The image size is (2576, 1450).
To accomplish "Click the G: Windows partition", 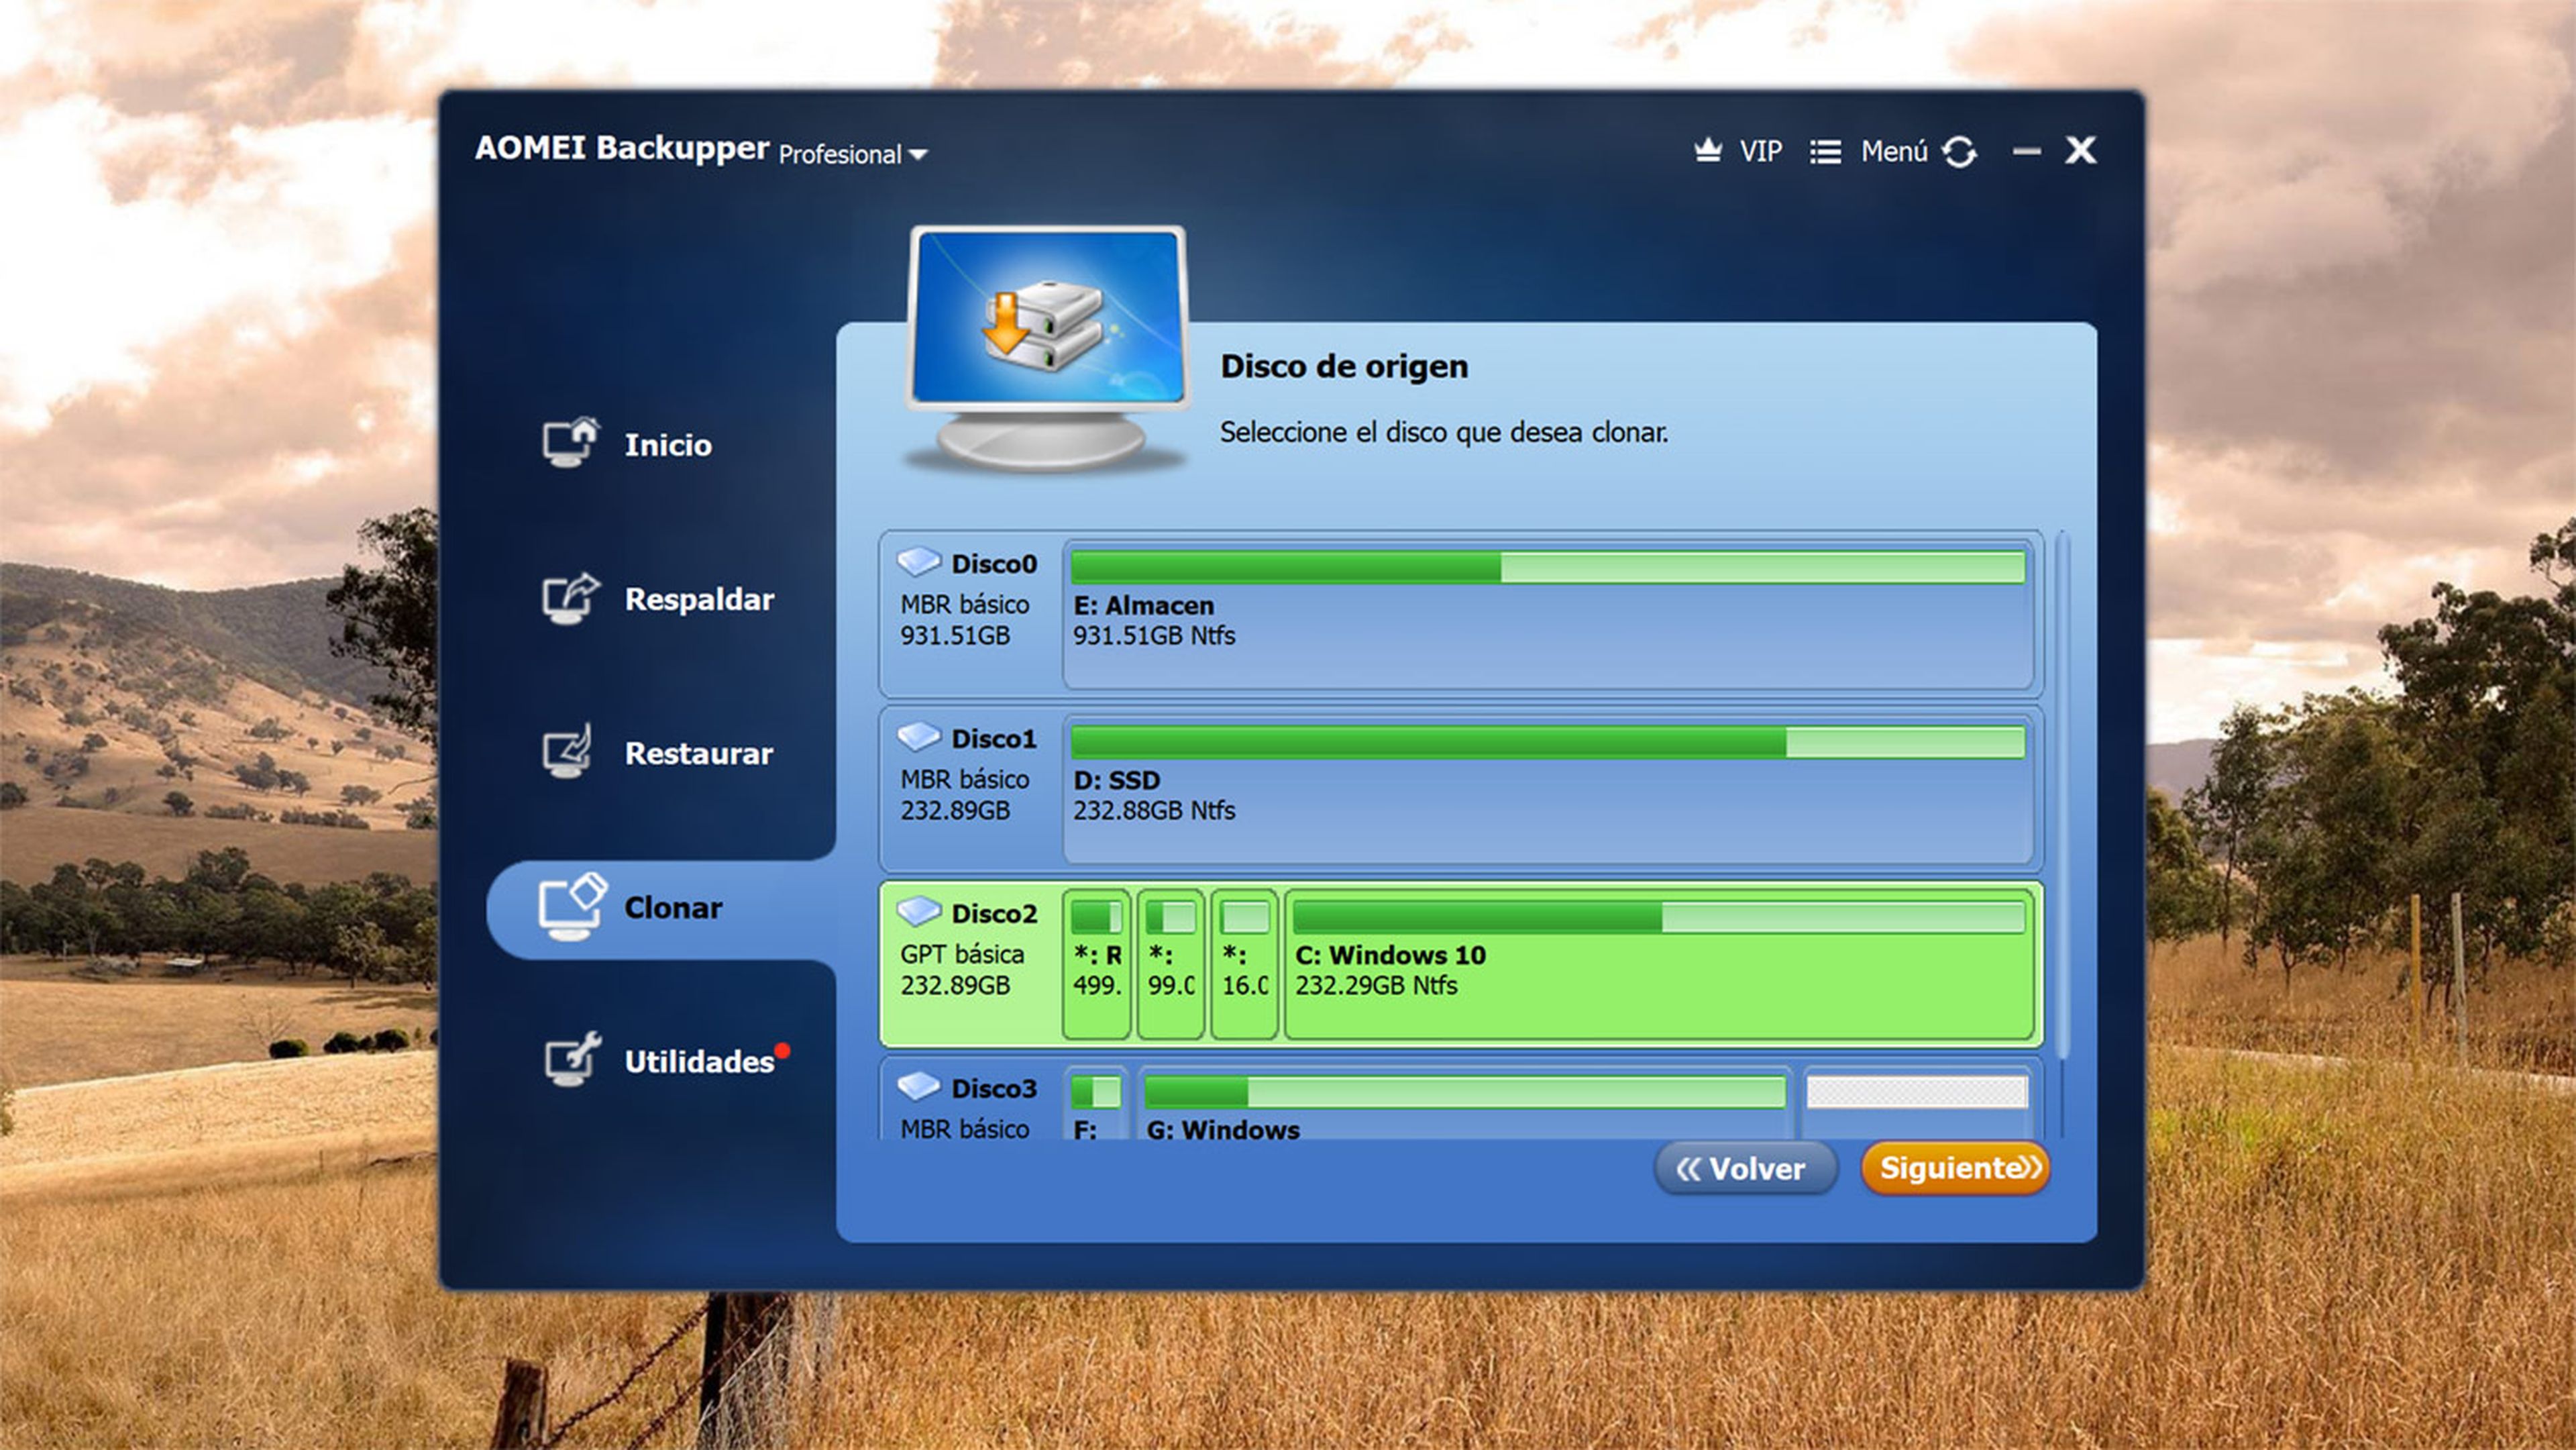I will pyautogui.click(x=1465, y=1103).
